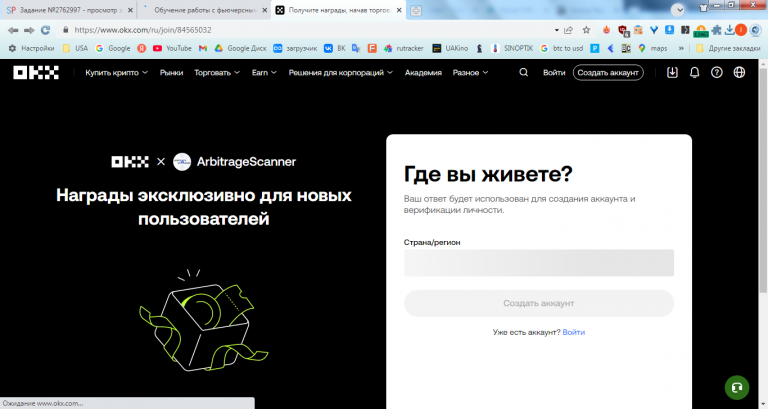Open the blue V extension icon
This screenshot has width=768, height=409.
click(x=654, y=30)
